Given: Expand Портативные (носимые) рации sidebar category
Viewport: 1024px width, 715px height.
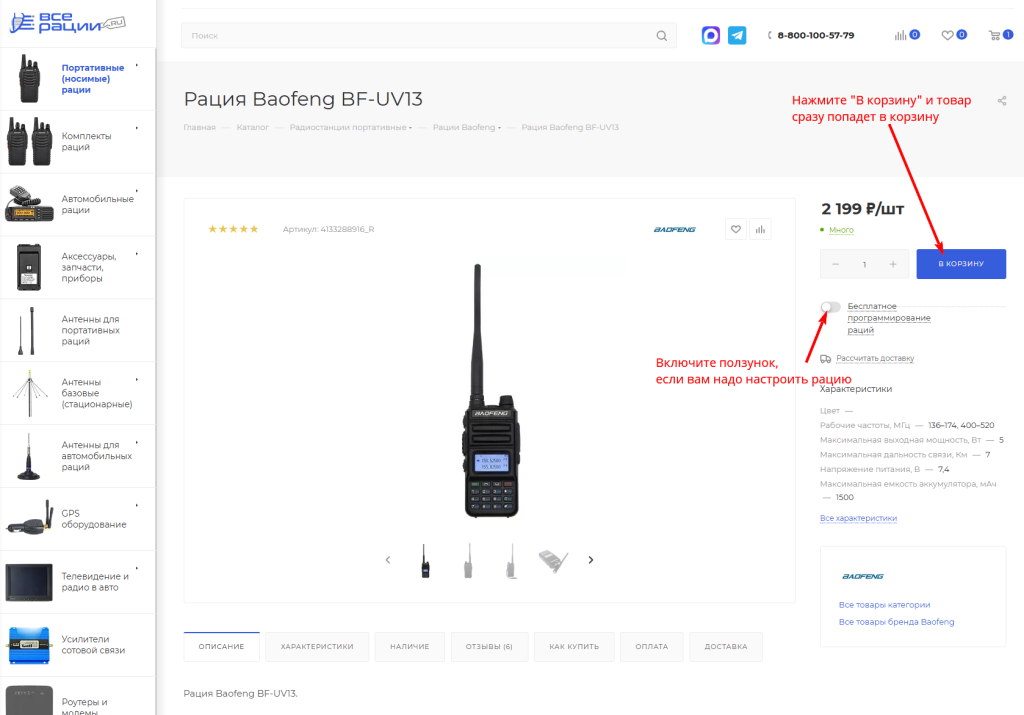Looking at the screenshot, I should click(x=136, y=66).
